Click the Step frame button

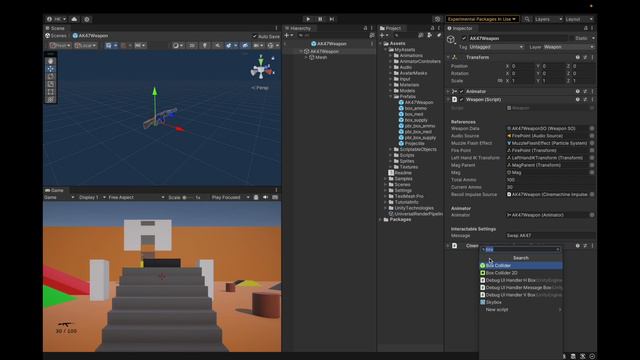click(332, 19)
